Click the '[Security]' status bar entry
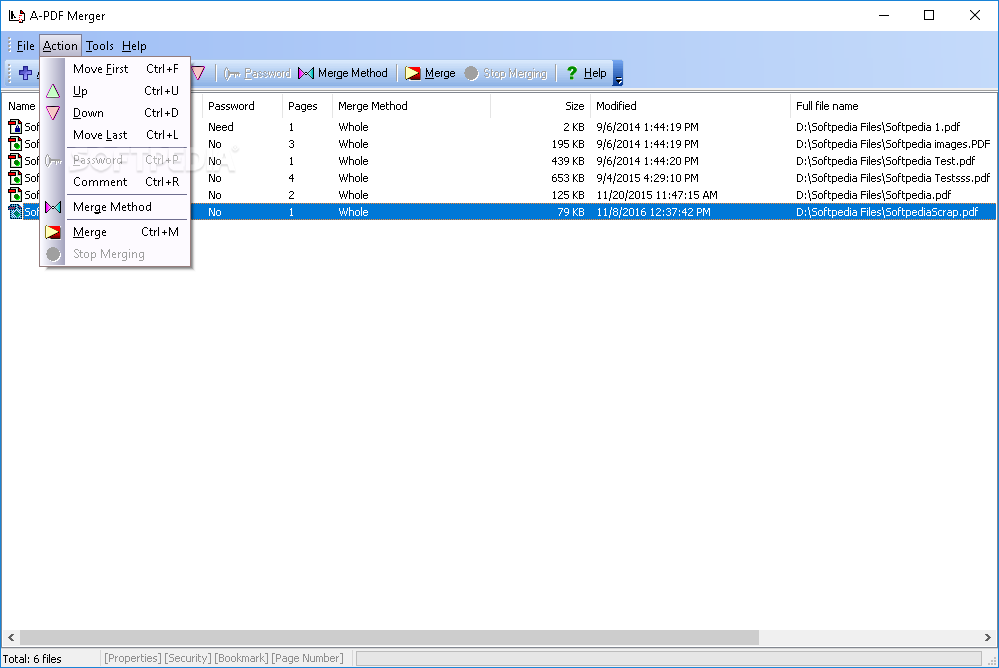This screenshot has width=999, height=668. [x=187, y=658]
